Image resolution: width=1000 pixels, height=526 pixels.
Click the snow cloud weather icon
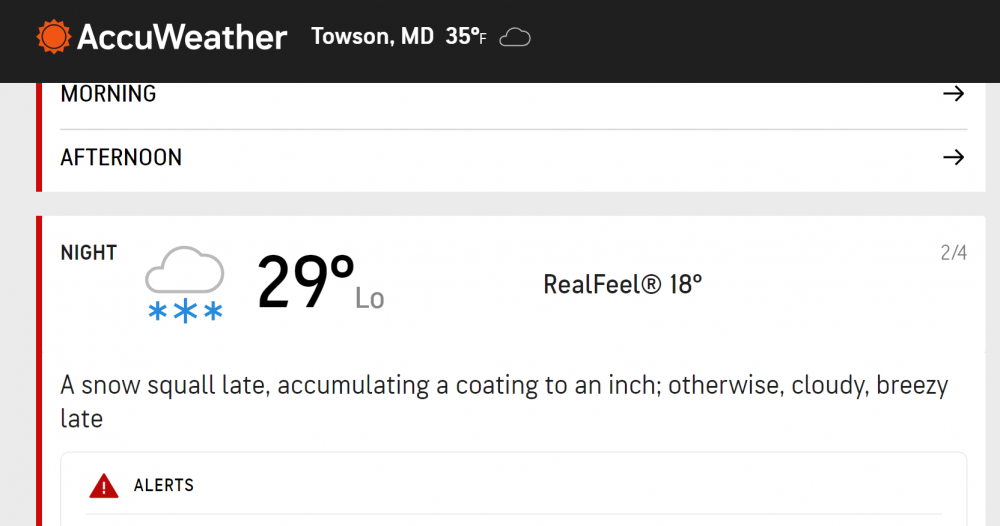185,284
